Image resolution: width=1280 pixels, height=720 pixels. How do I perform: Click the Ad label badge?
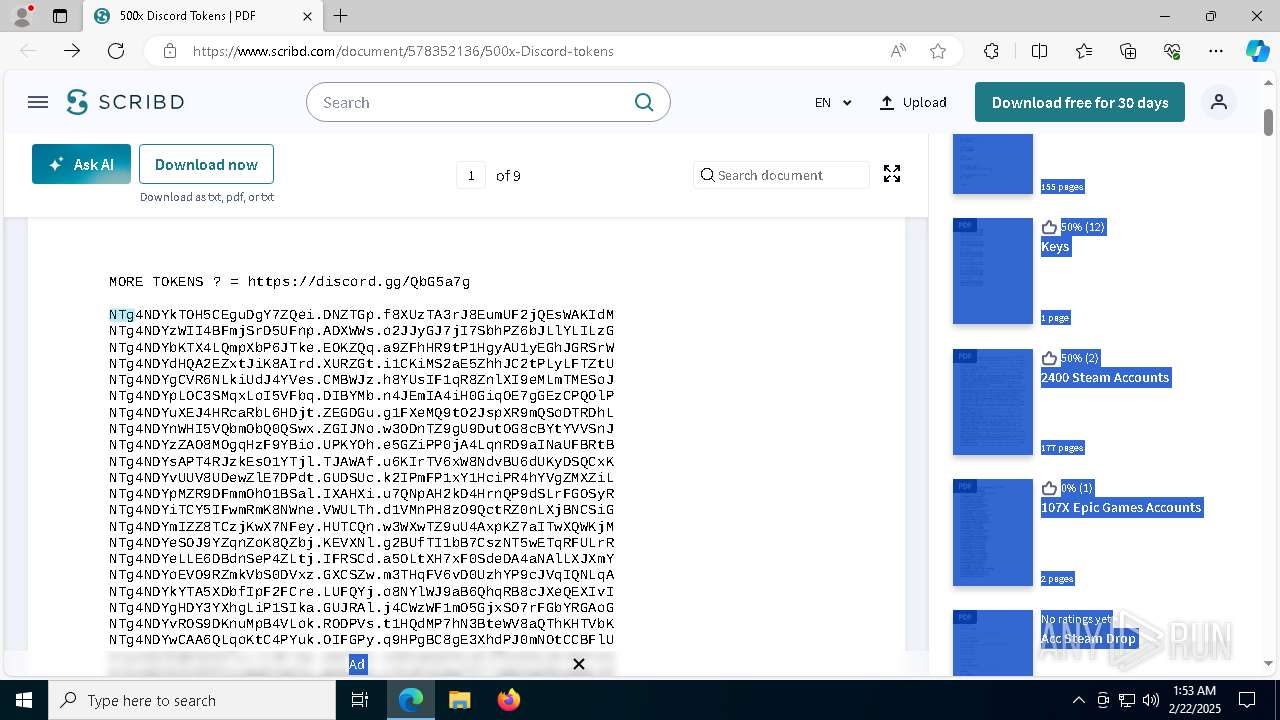357,664
